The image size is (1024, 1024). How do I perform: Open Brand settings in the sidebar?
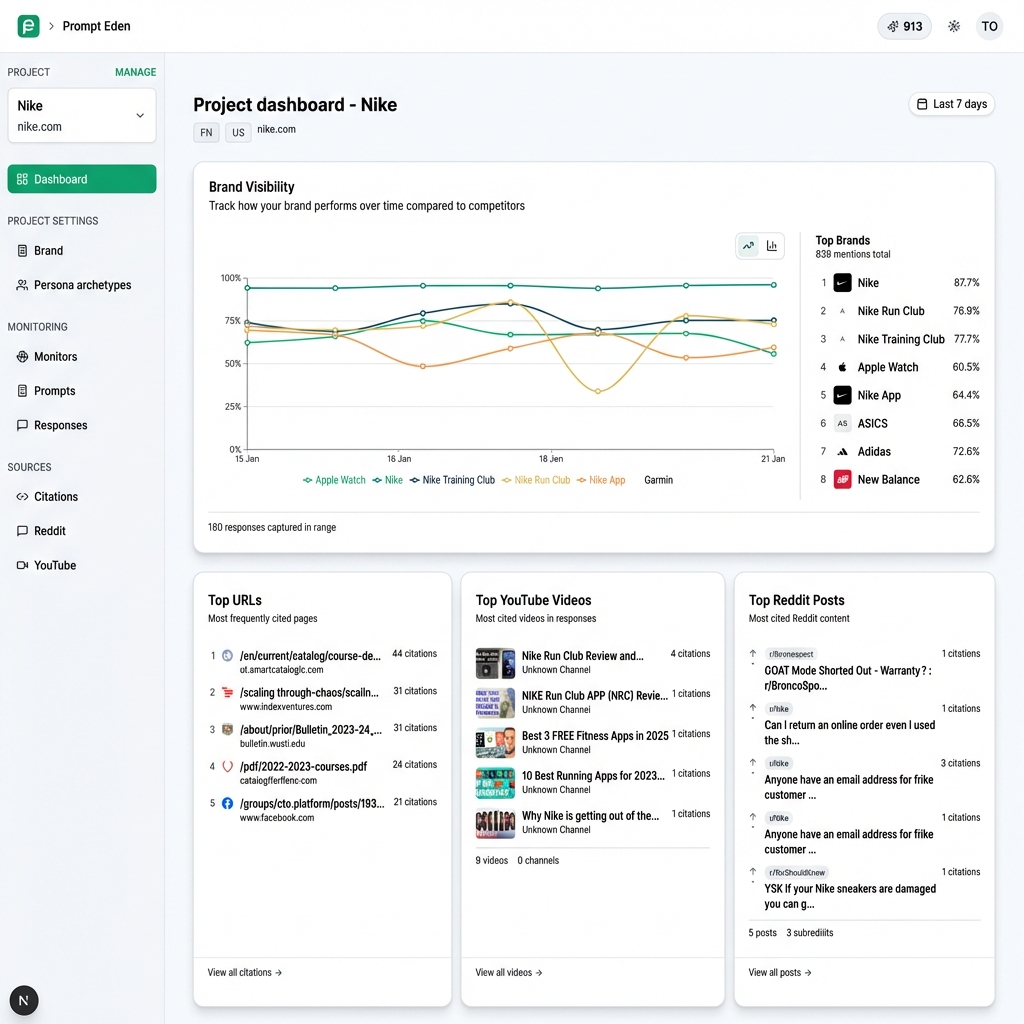[46, 250]
